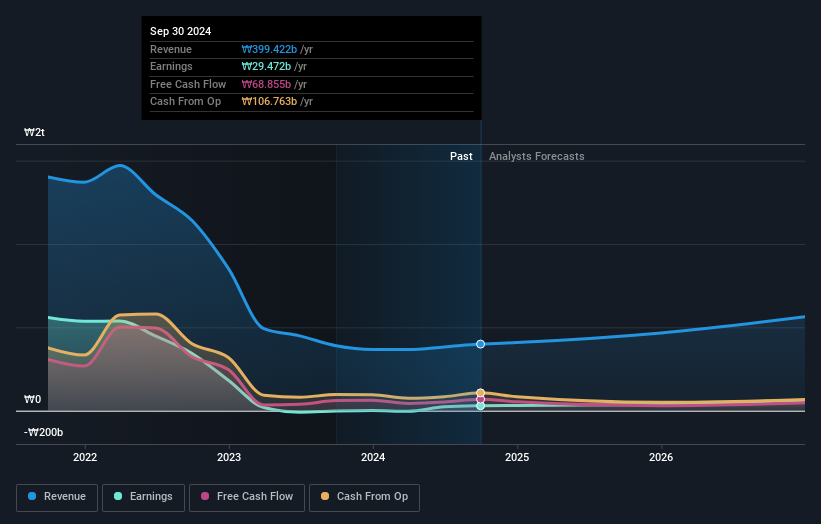Click the Past section label

pos(461,156)
